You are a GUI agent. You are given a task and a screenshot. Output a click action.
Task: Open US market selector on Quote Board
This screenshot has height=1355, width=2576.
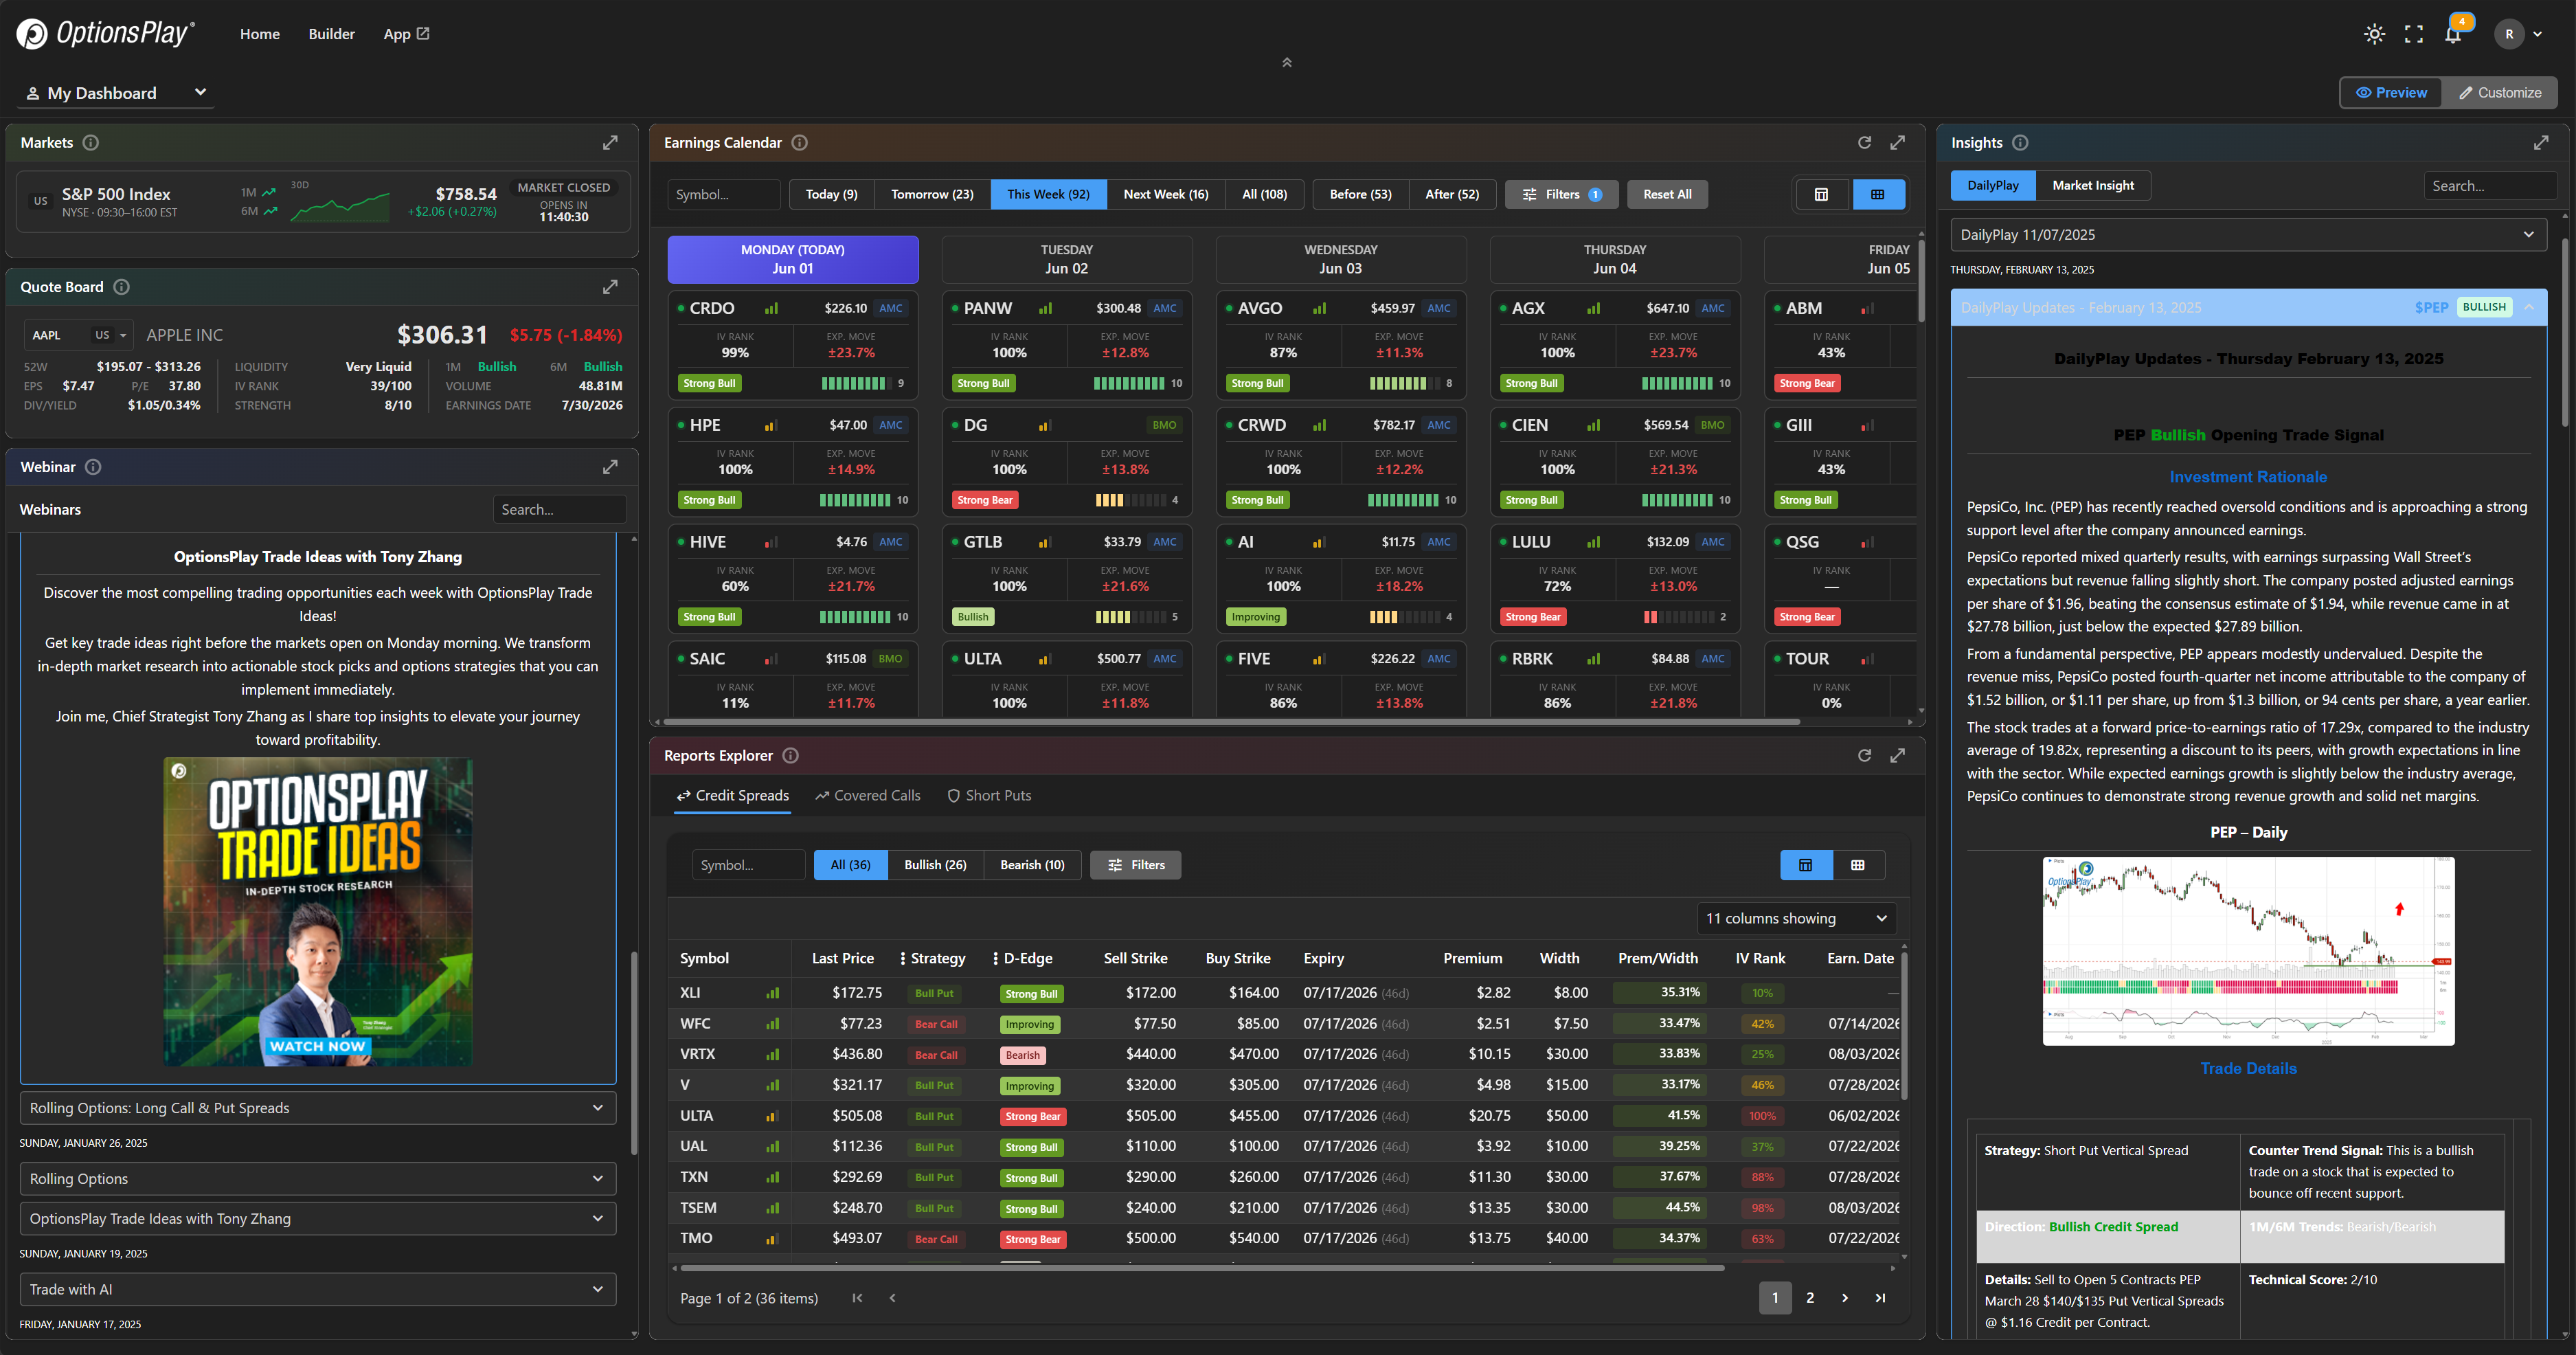[110, 335]
